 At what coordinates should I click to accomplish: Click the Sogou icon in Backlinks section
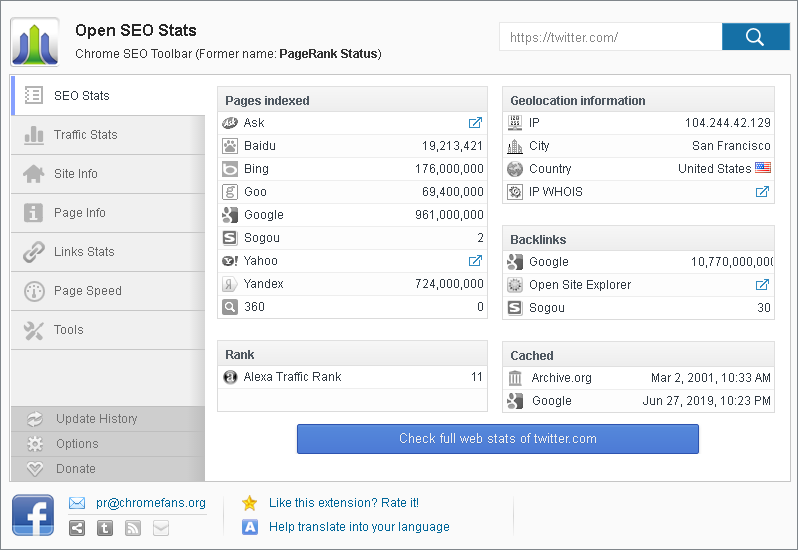pos(515,308)
